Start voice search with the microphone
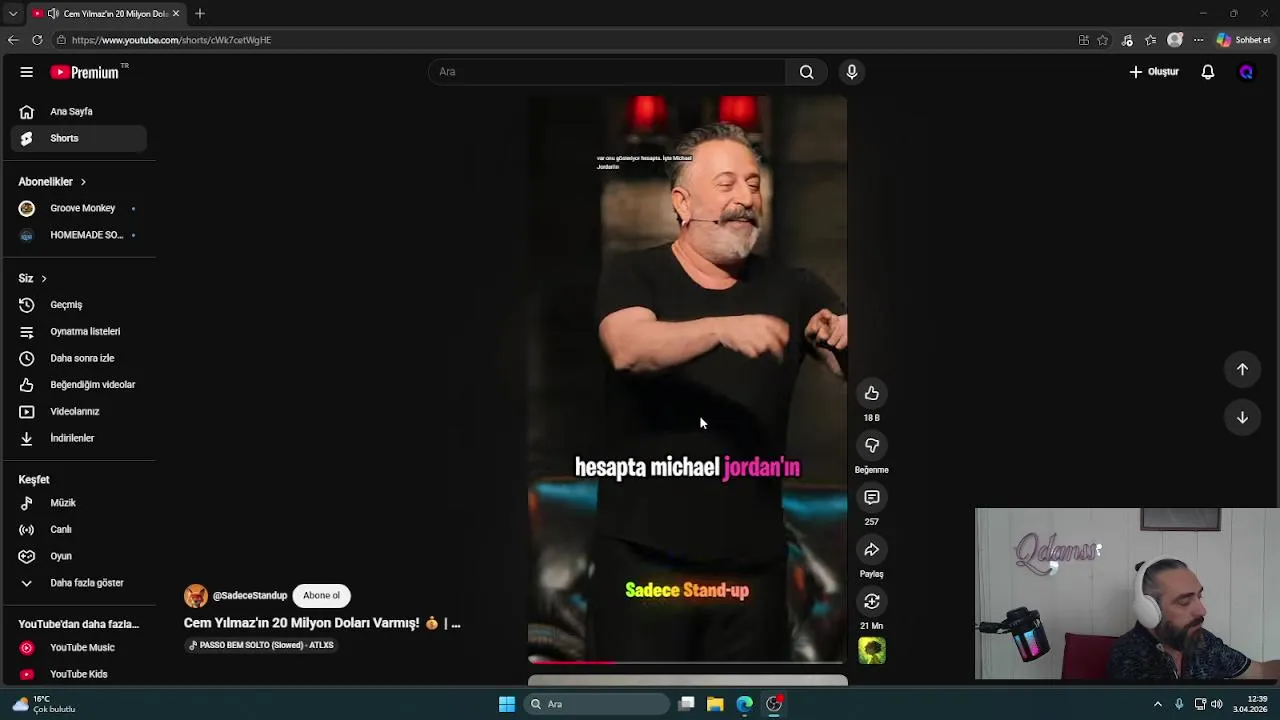1280x720 pixels. click(x=852, y=72)
